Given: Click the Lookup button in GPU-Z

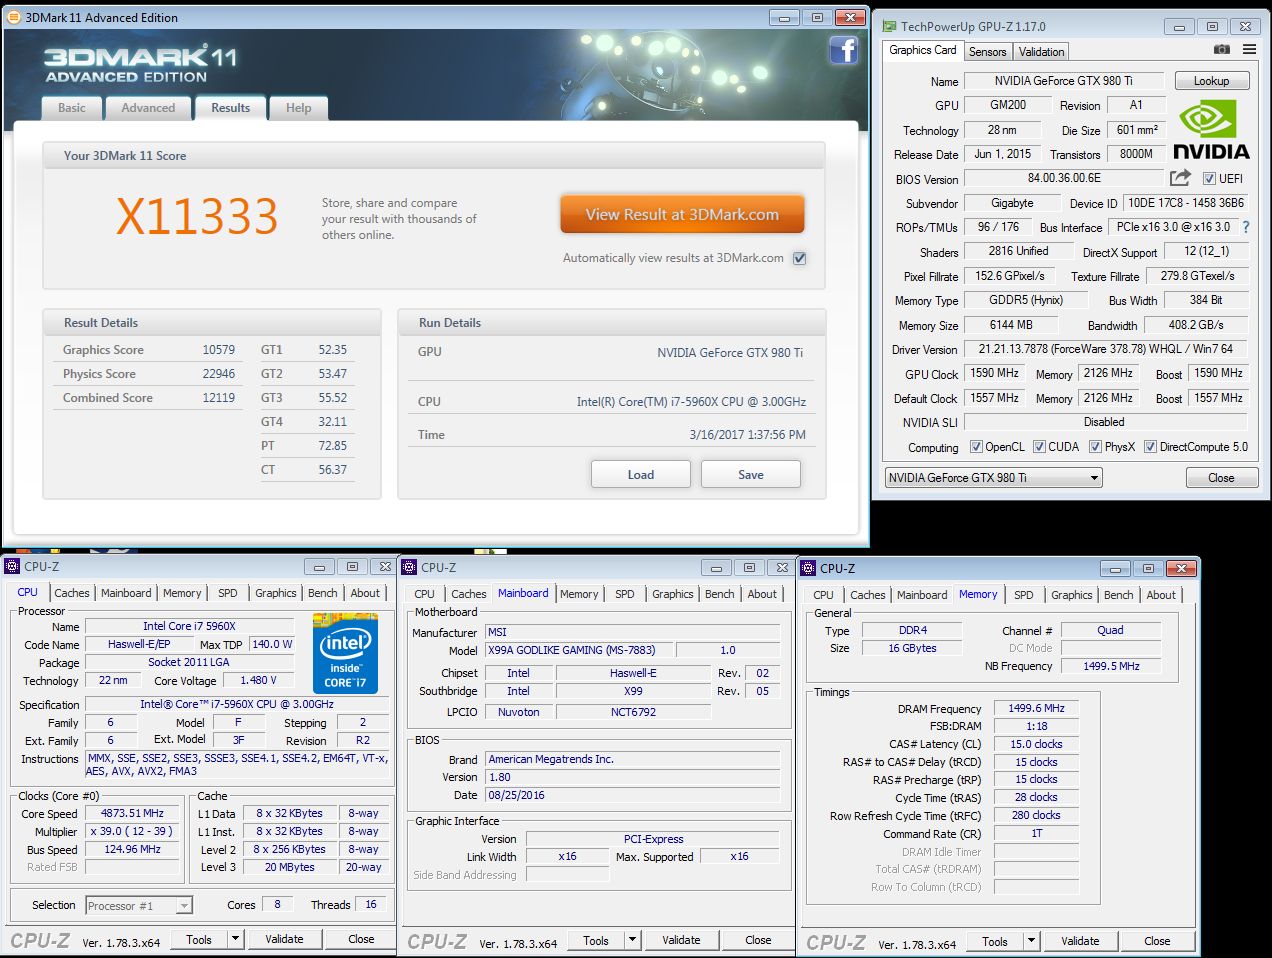Looking at the screenshot, I should [1211, 81].
